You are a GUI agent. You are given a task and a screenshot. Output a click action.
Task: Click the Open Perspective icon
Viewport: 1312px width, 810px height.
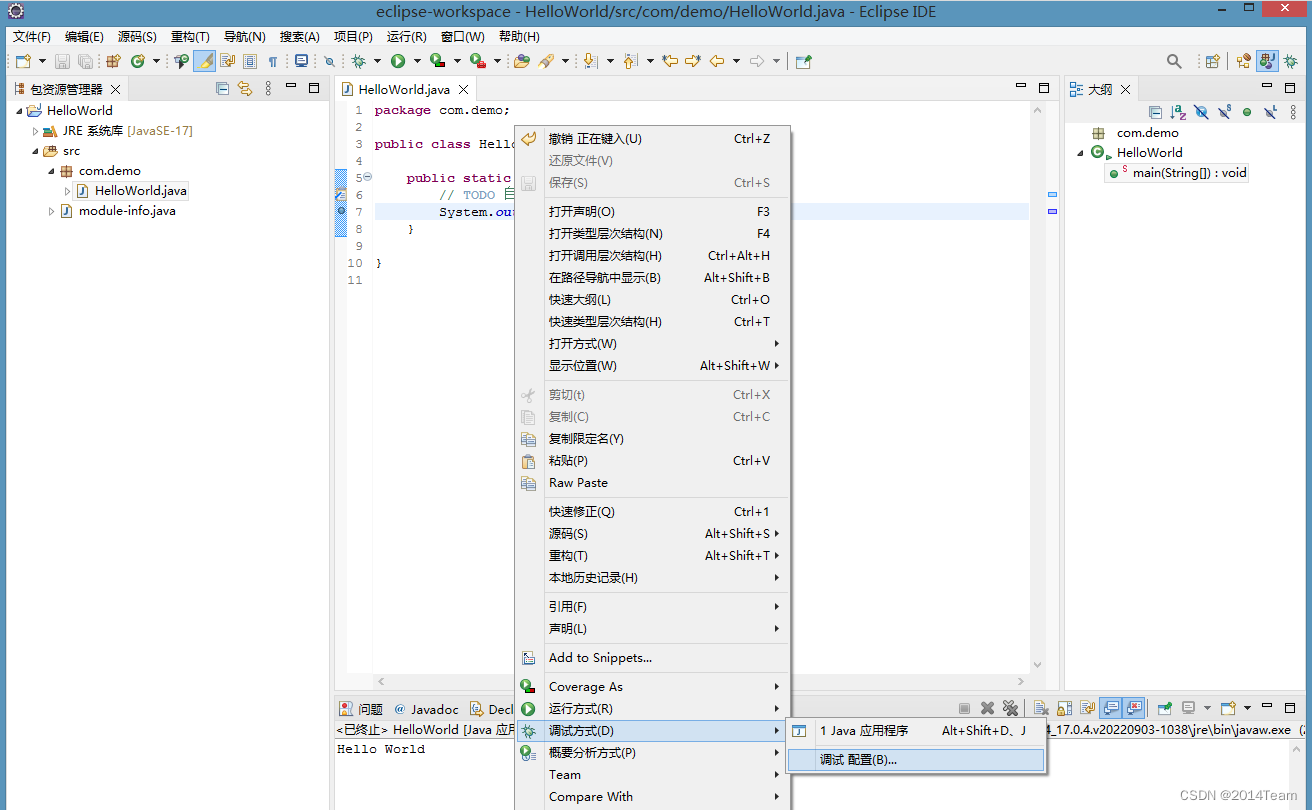click(1212, 61)
